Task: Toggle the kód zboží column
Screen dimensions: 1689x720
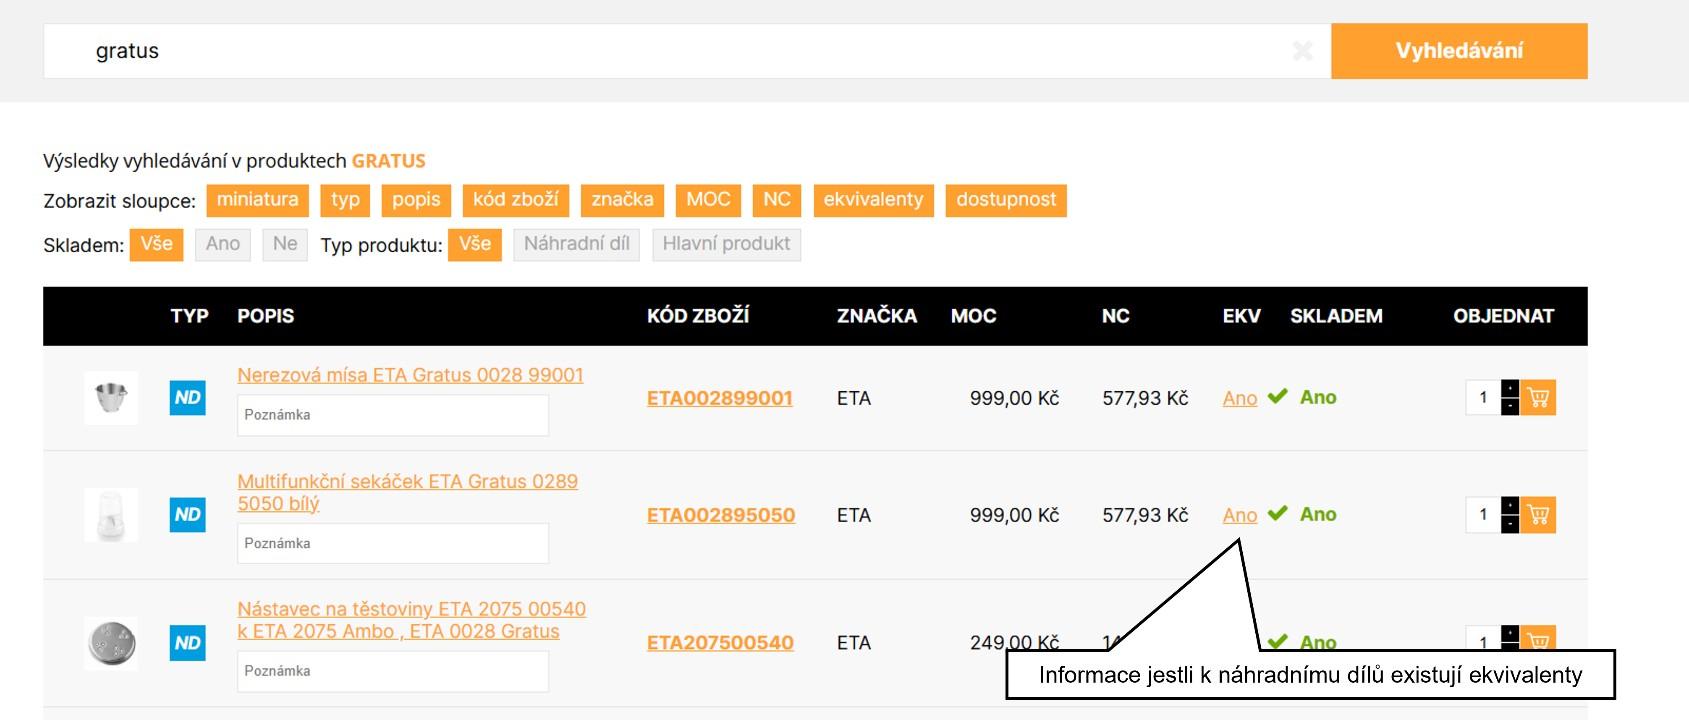Action: coord(516,200)
